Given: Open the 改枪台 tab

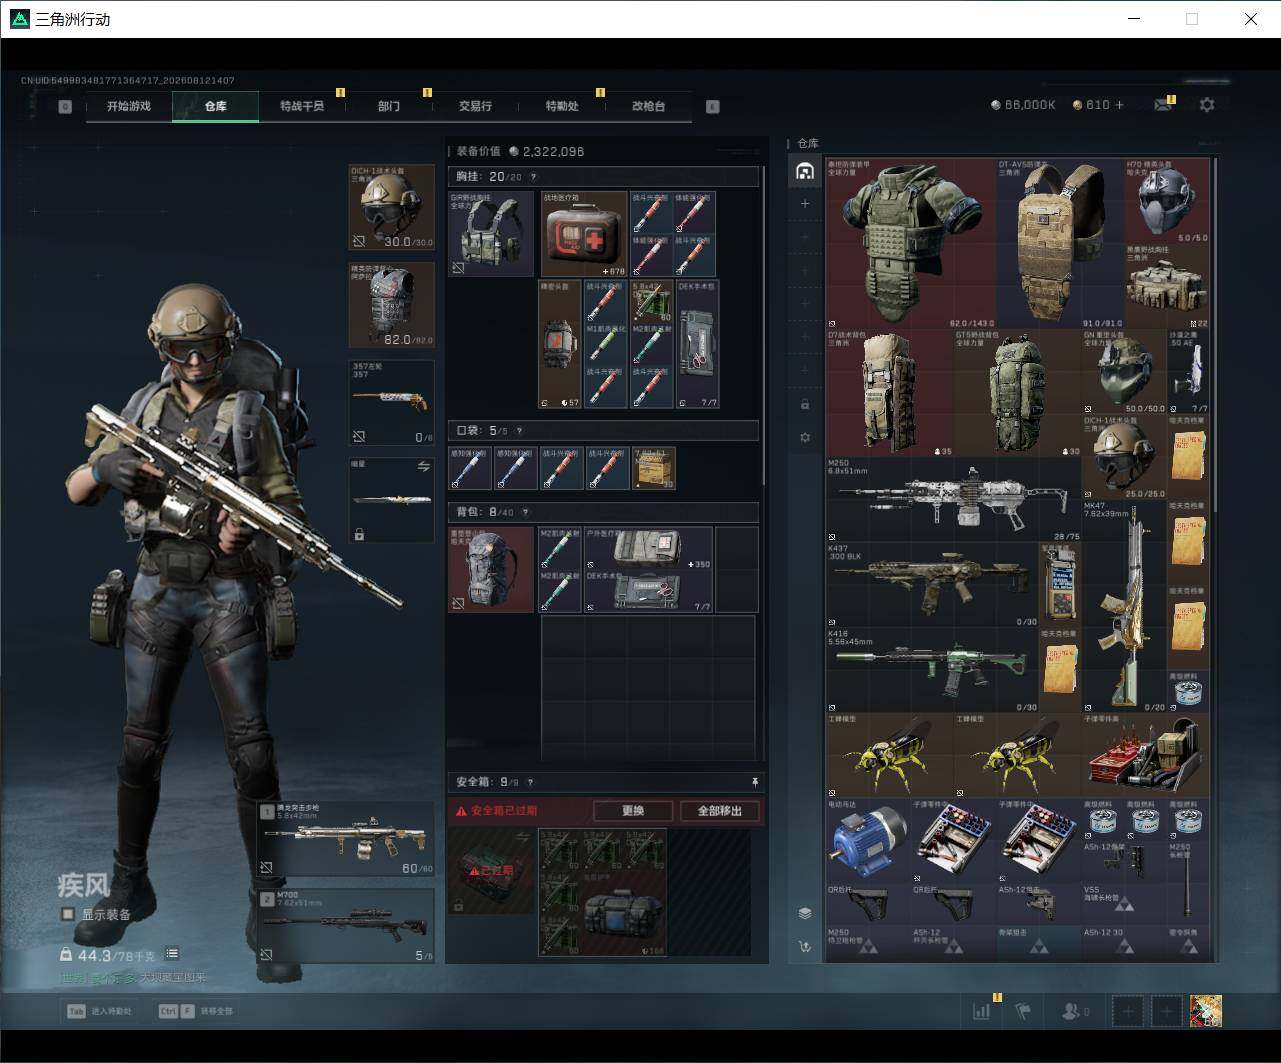Looking at the screenshot, I should (x=648, y=106).
